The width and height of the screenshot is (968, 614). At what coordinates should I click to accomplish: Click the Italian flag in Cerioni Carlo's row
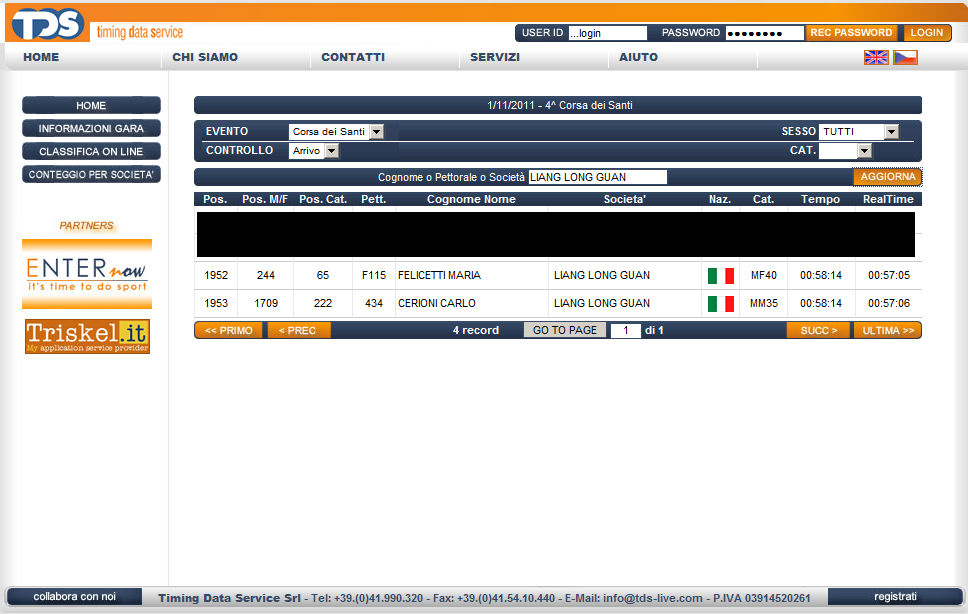[x=720, y=304]
